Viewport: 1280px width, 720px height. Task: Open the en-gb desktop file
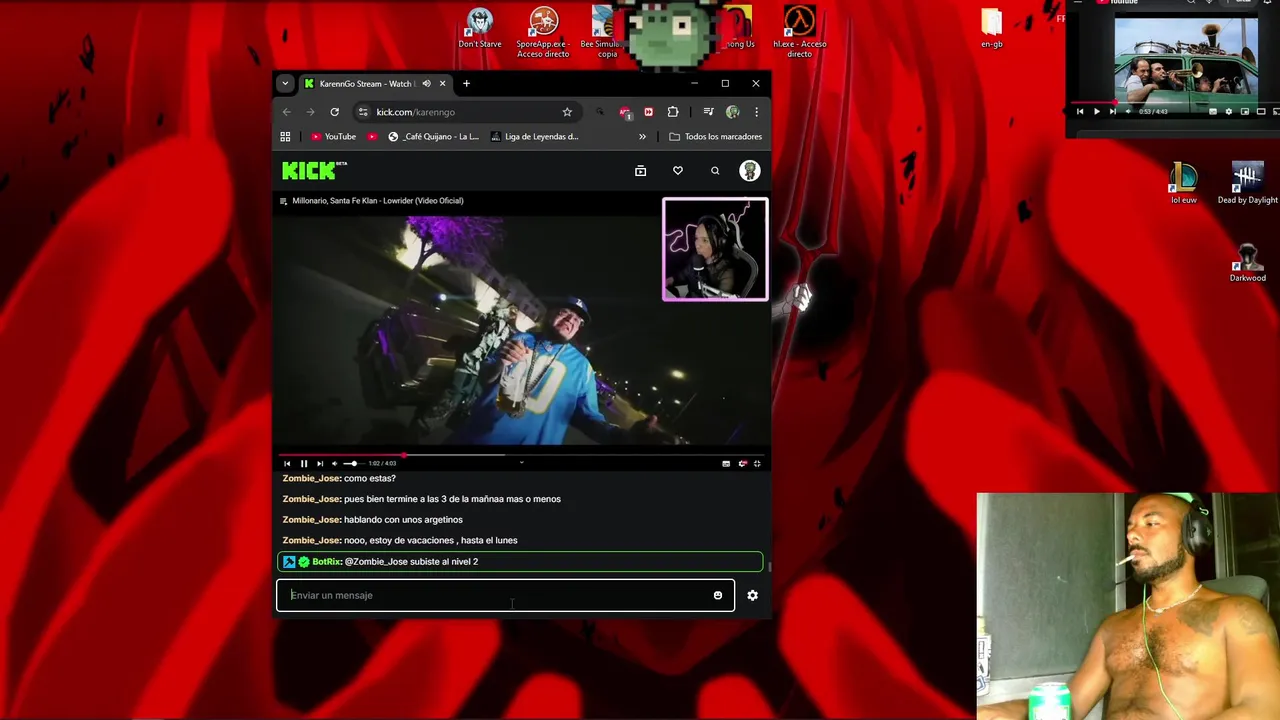(991, 28)
